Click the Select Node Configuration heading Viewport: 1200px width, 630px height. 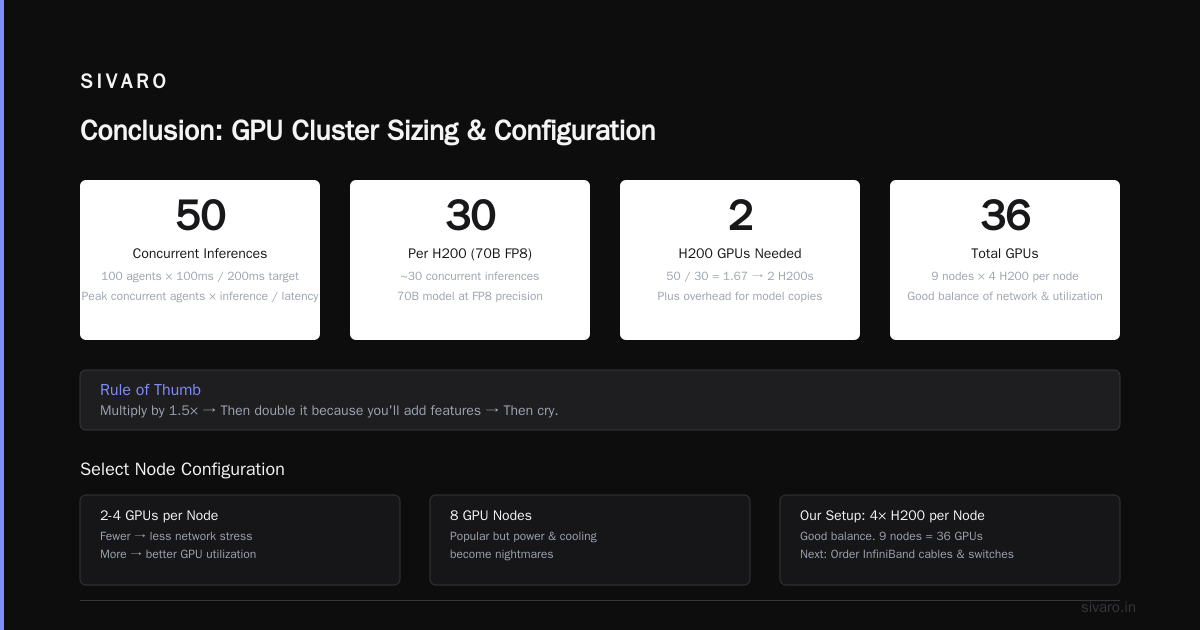pos(182,470)
